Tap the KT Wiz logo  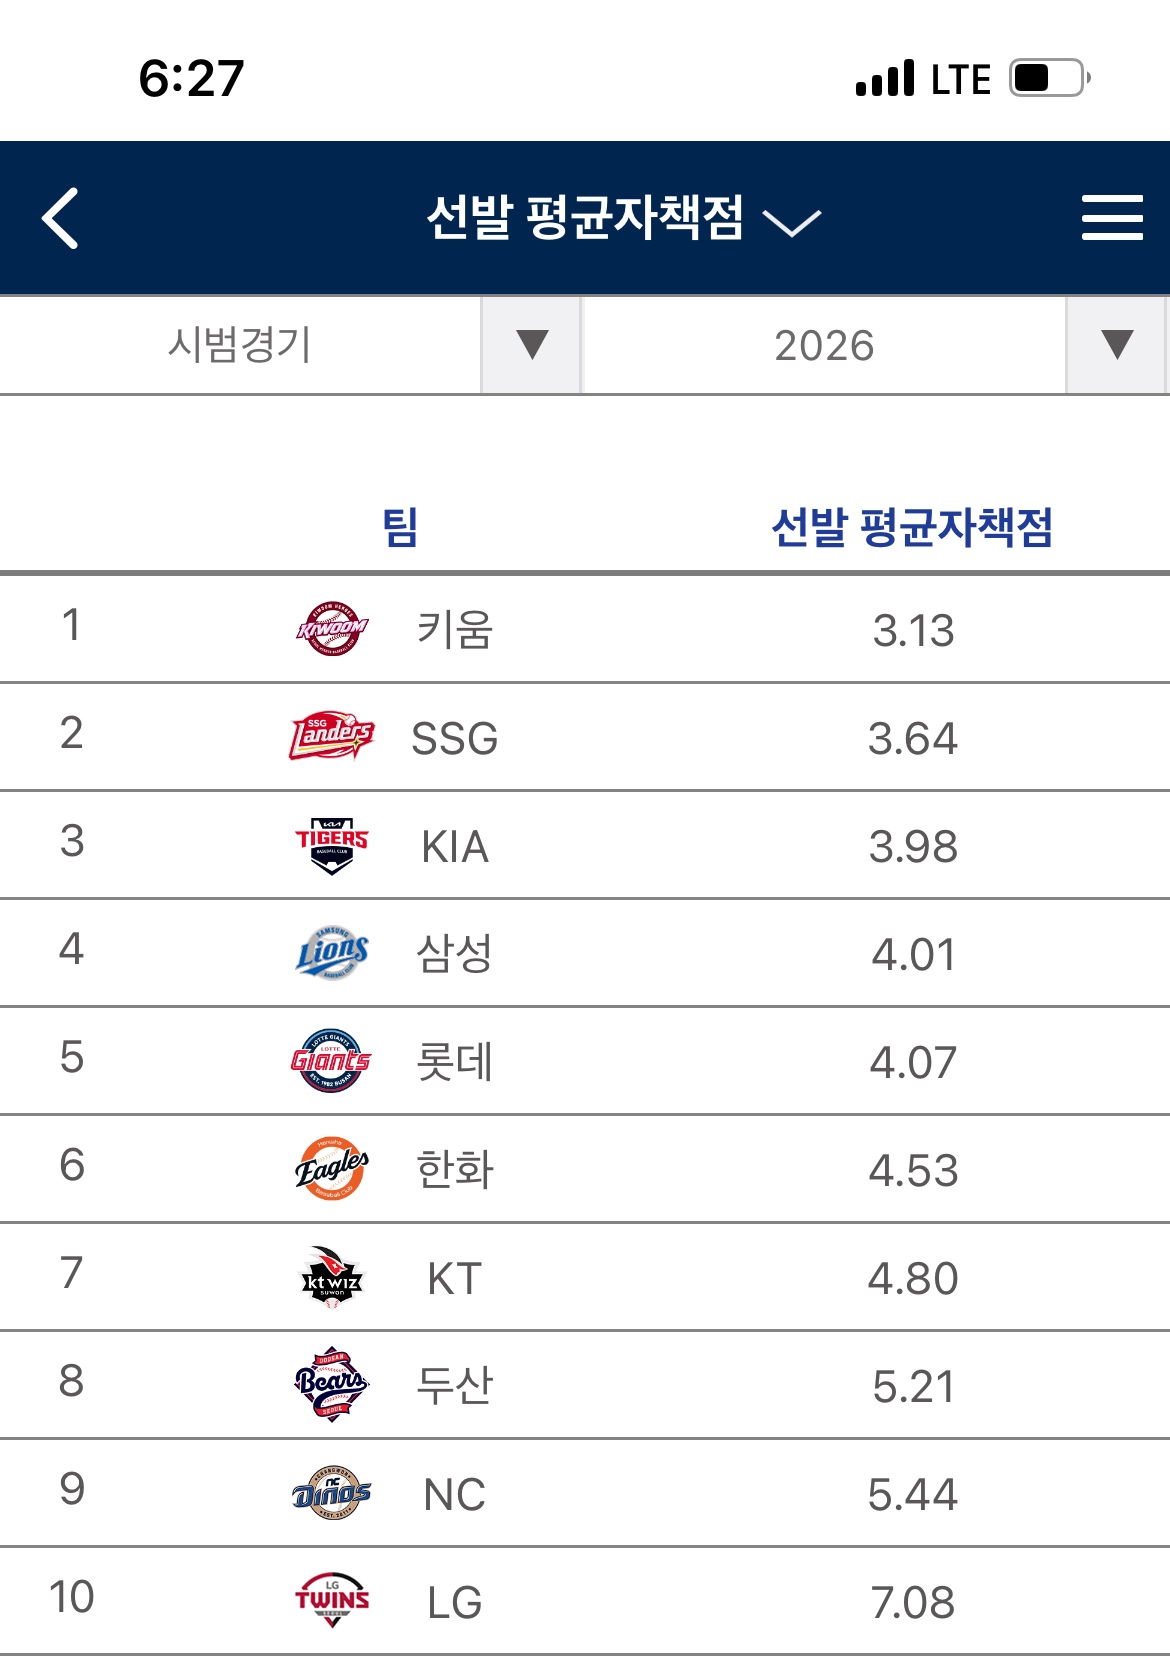[332, 1277]
